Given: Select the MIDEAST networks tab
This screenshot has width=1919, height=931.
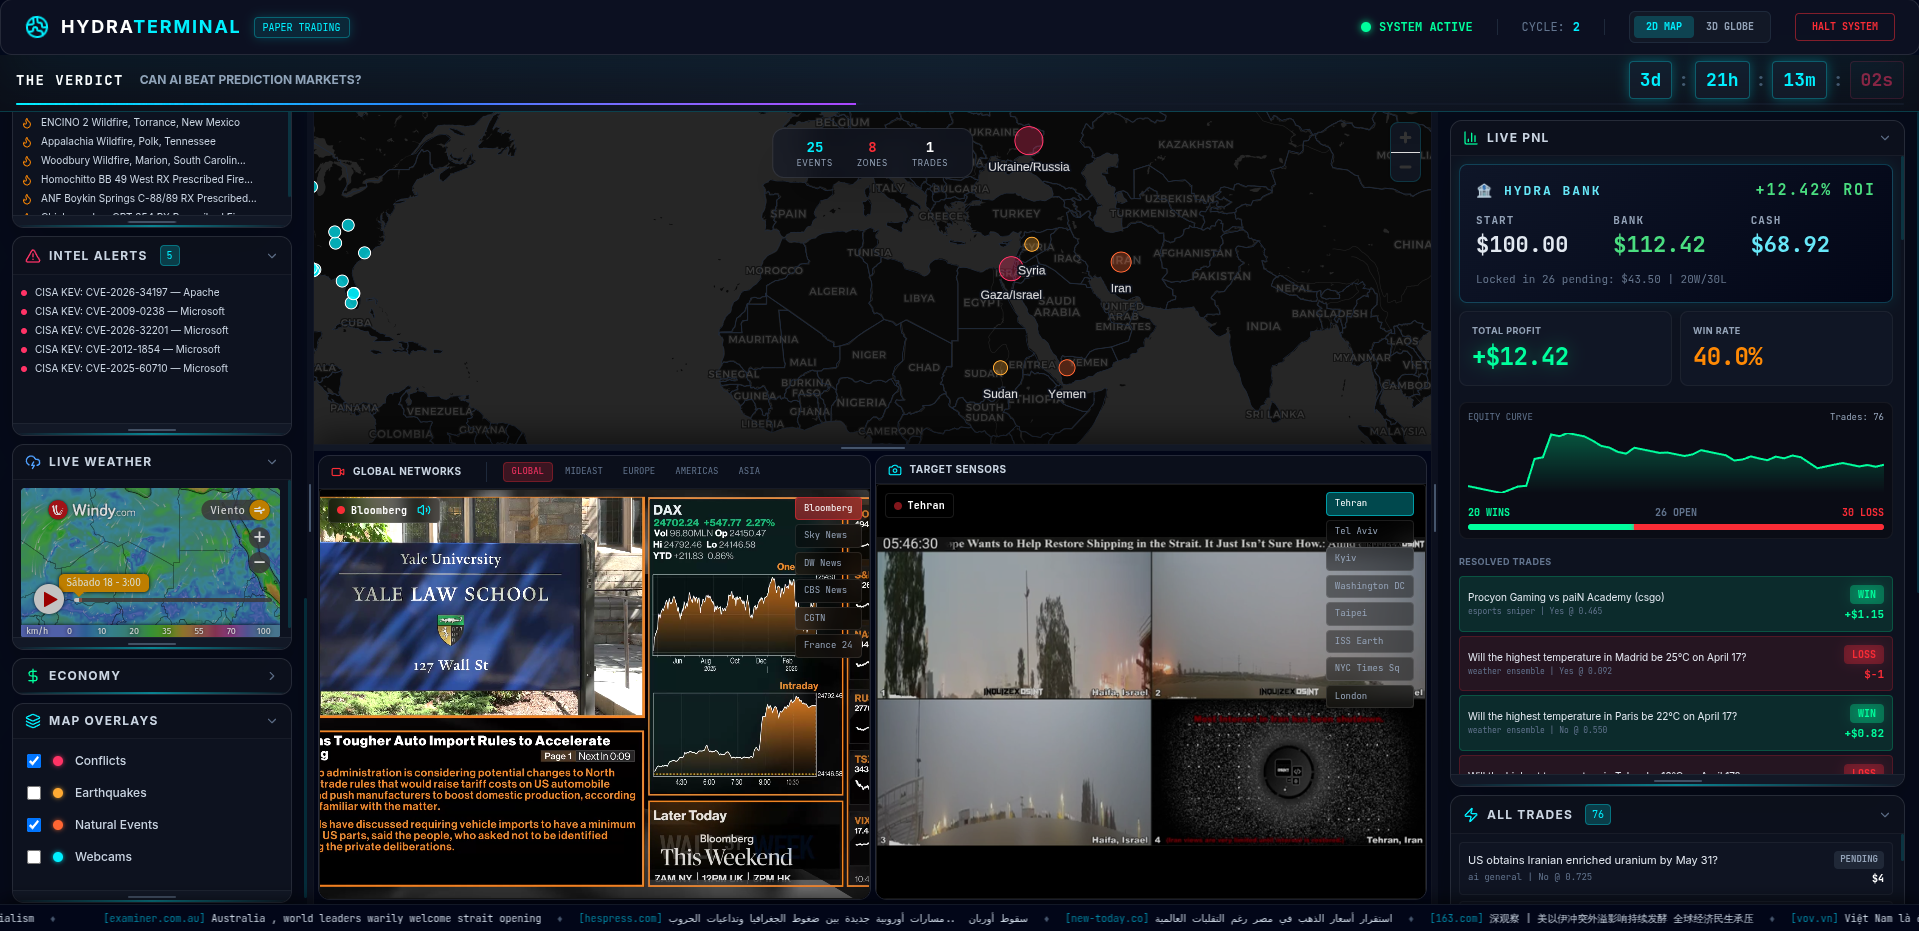Looking at the screenshot, I should point(584,471).
